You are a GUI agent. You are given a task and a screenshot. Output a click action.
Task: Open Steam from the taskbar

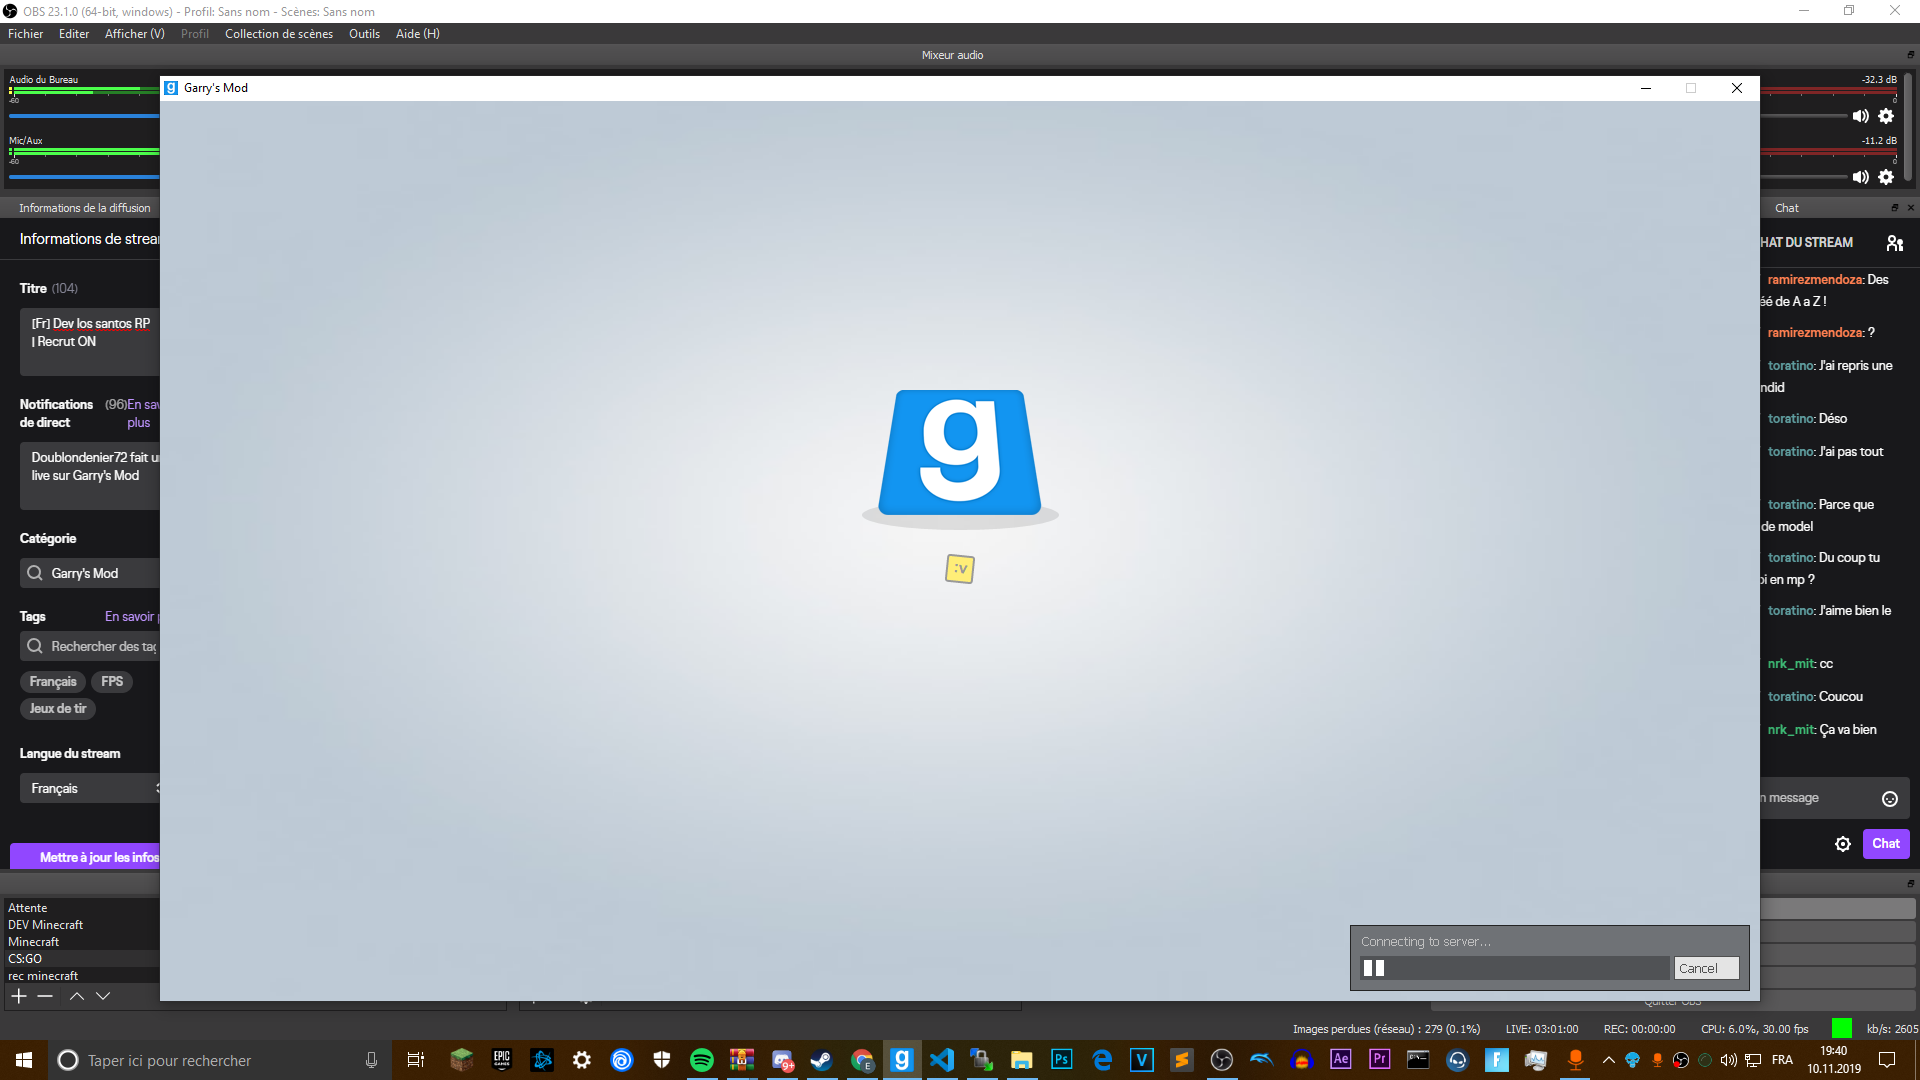coord(822,1060)
